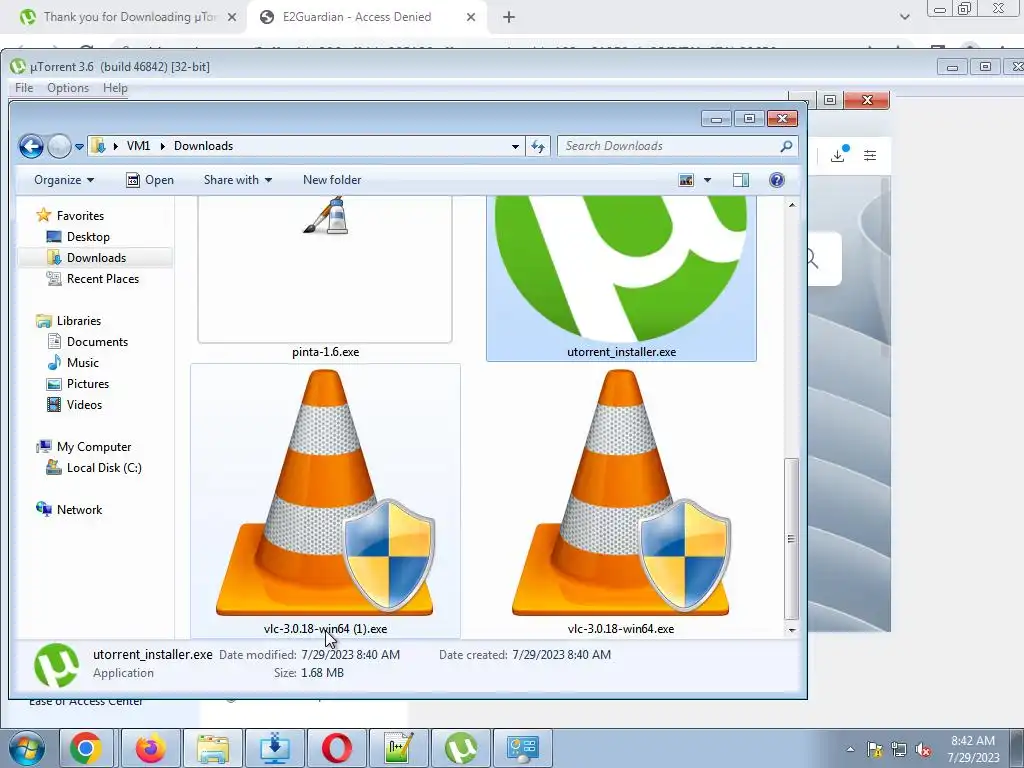The height and width of the screenshot is (768, 1024).
Task: Switch to E2Guardian - Access Denied tab
Action: coord(357,17)
